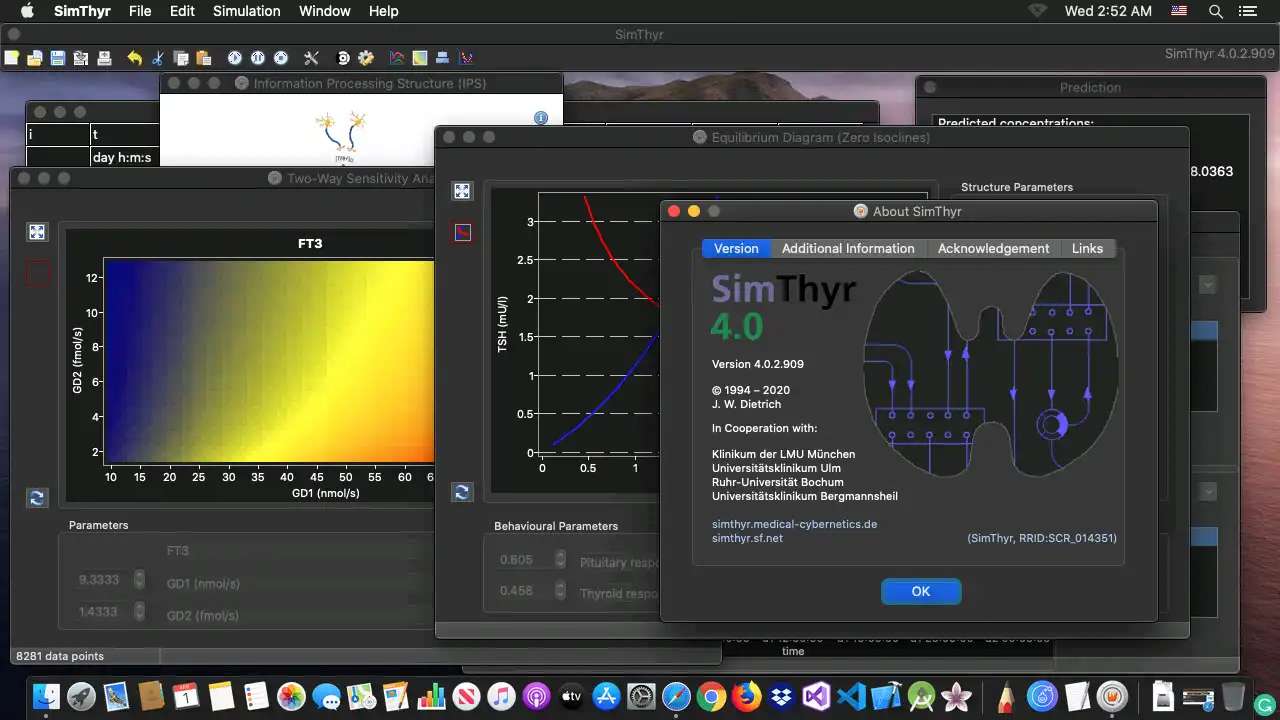Open the Window menu

coord(324,11)
